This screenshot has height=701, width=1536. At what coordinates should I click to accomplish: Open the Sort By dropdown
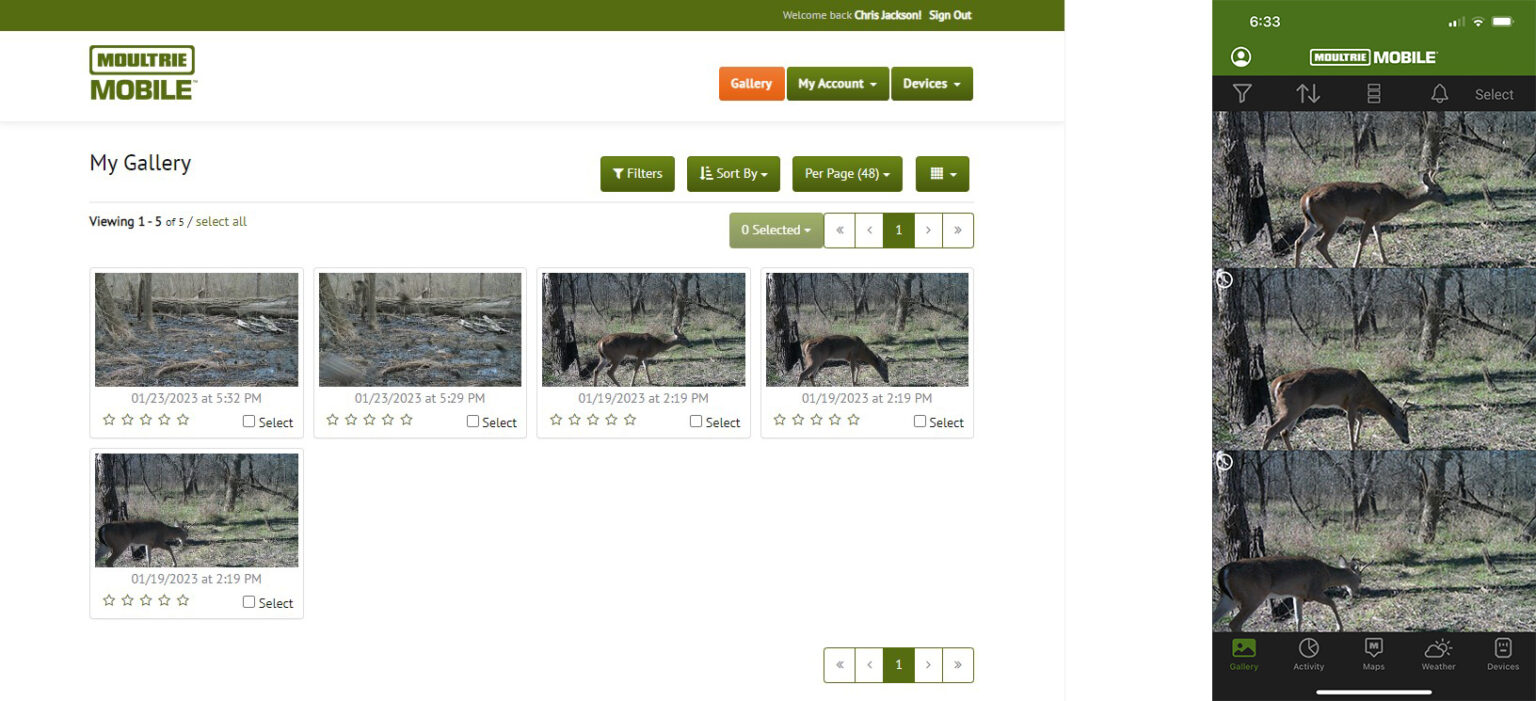733,173
